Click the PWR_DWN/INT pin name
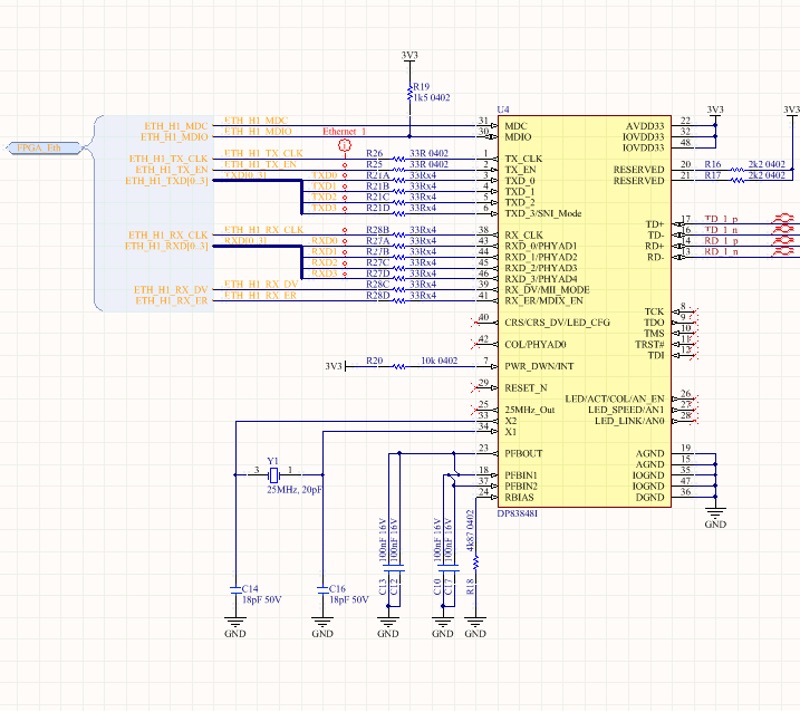 539,367
